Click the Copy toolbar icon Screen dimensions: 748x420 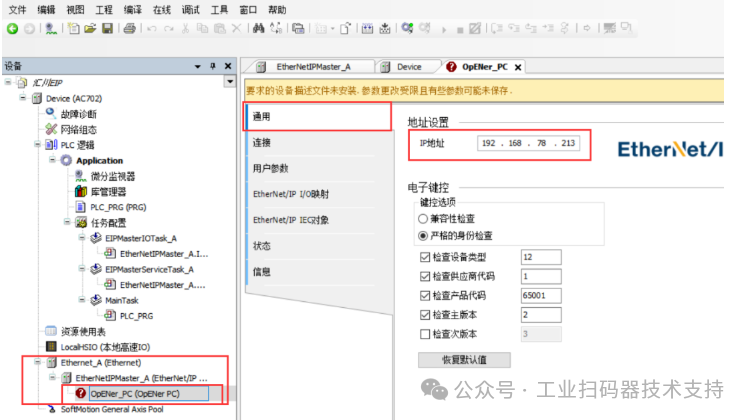coord(203,29)
